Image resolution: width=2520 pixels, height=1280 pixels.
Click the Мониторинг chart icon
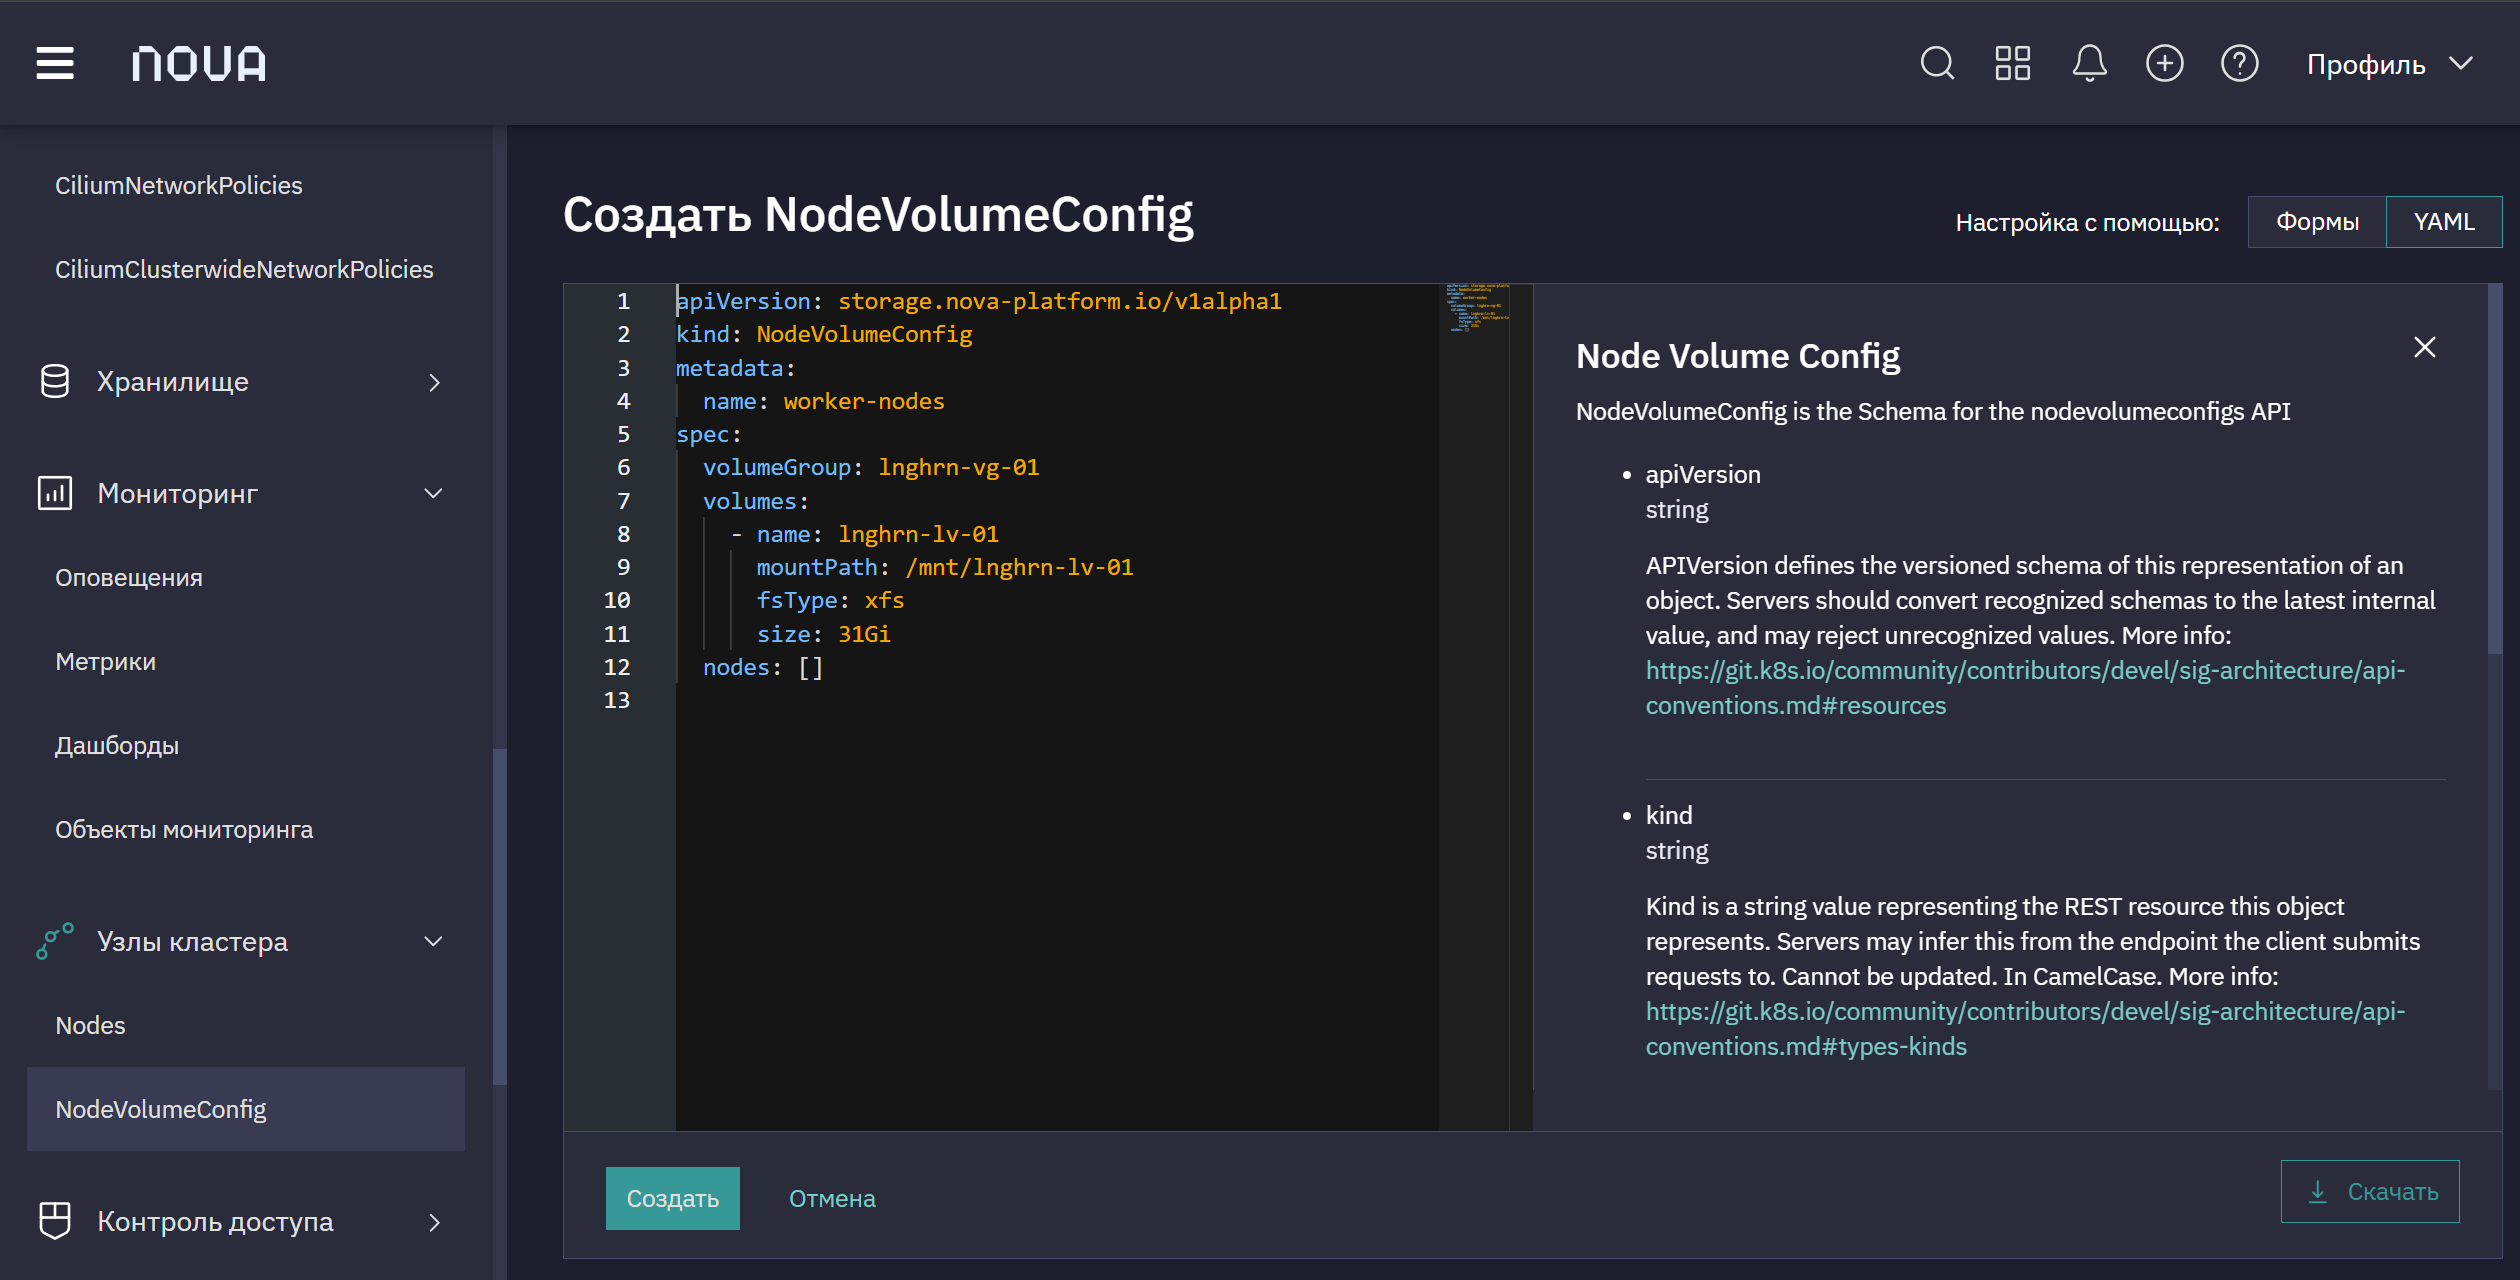point(55,493)
